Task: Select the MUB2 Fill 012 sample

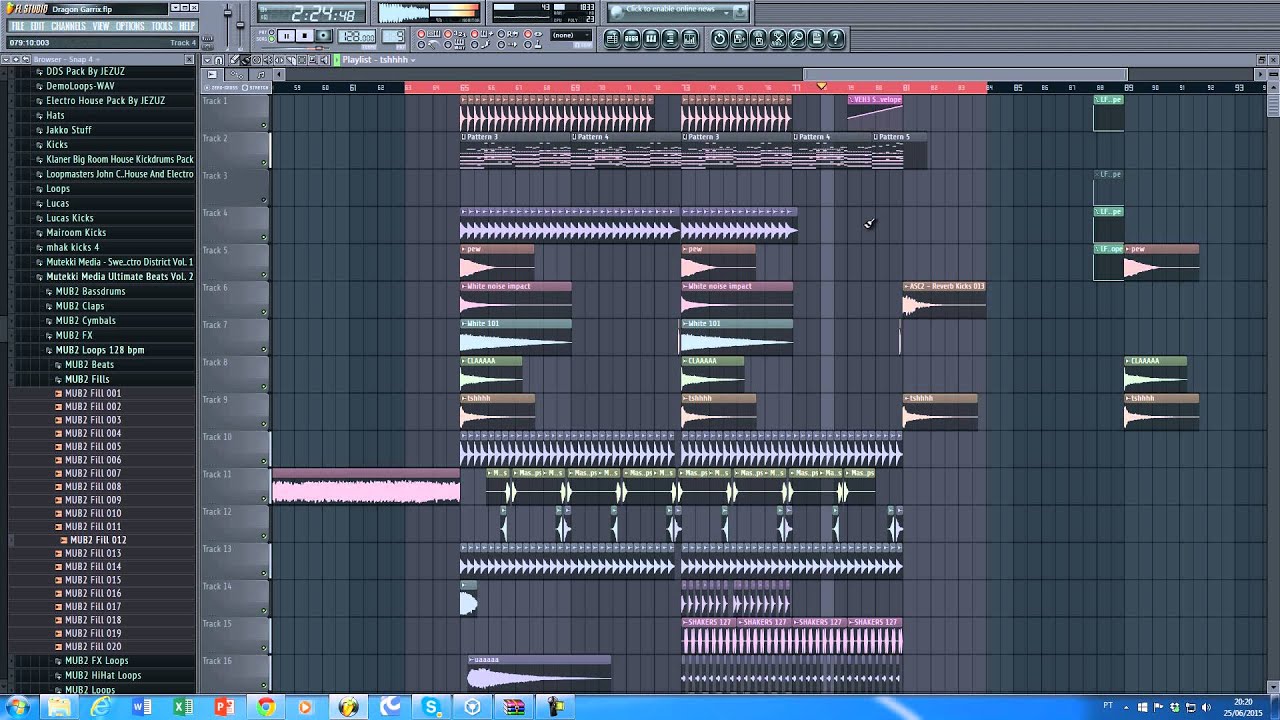Action: (x=98, y=540)
